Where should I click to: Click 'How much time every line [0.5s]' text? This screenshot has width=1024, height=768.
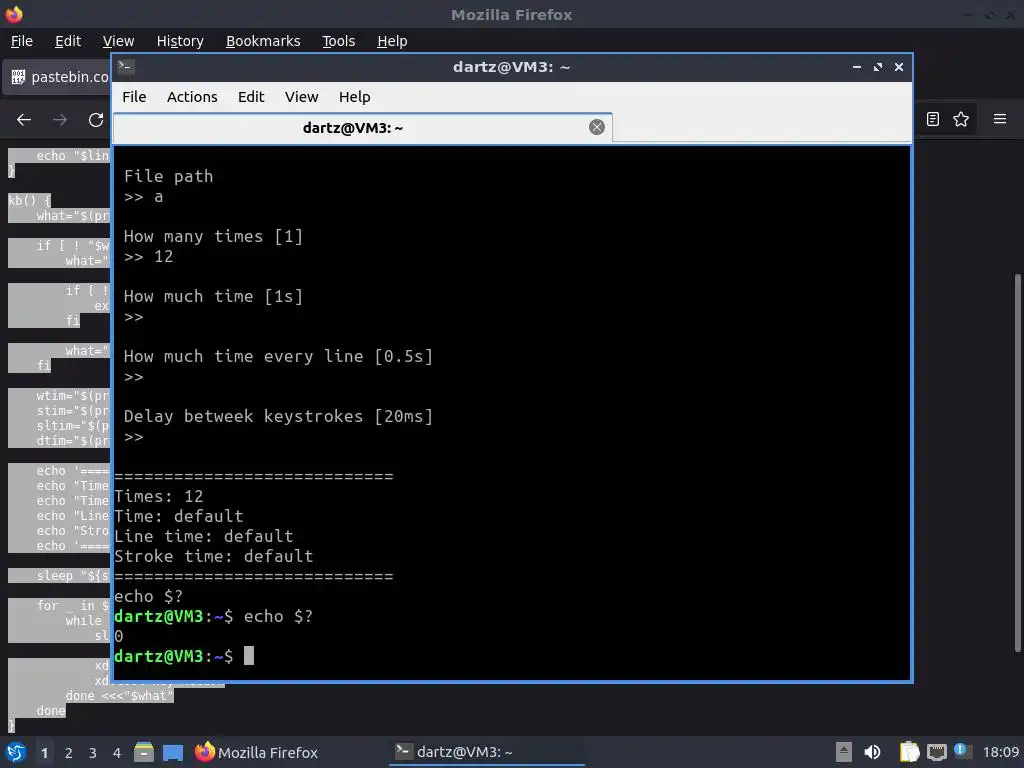(x=278, y=357)
